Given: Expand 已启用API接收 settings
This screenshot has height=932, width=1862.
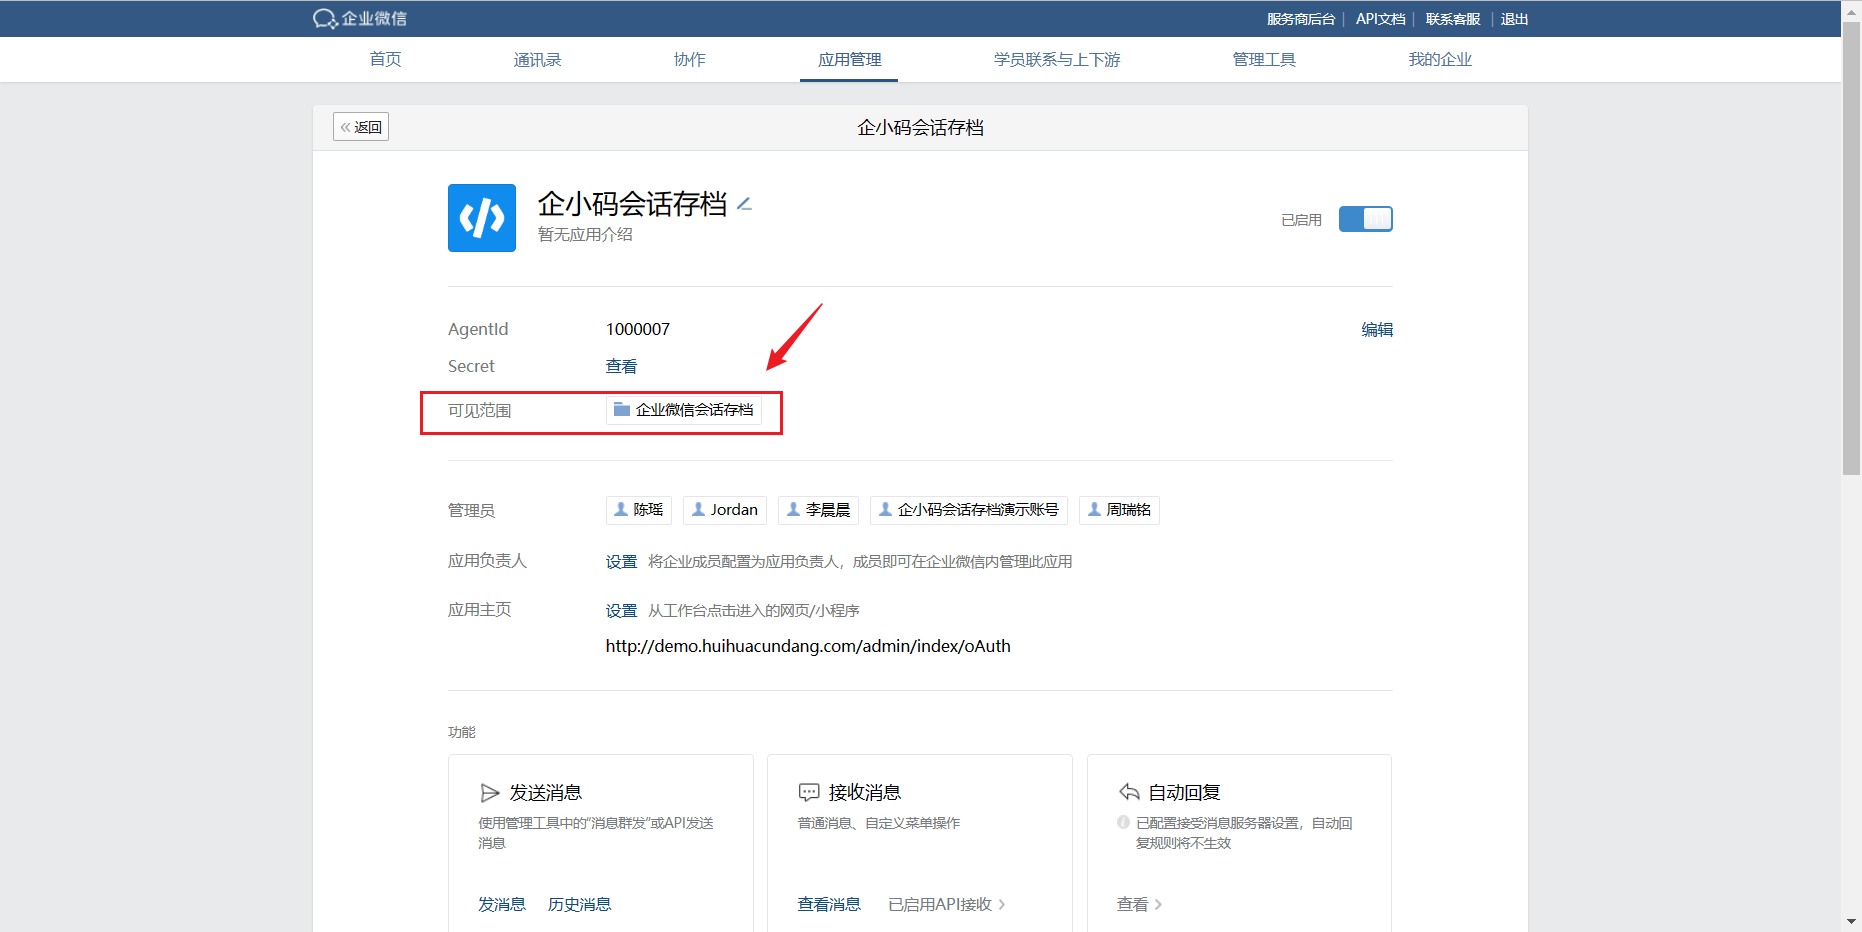Looking at the screenshot, I should coord(946,904).
